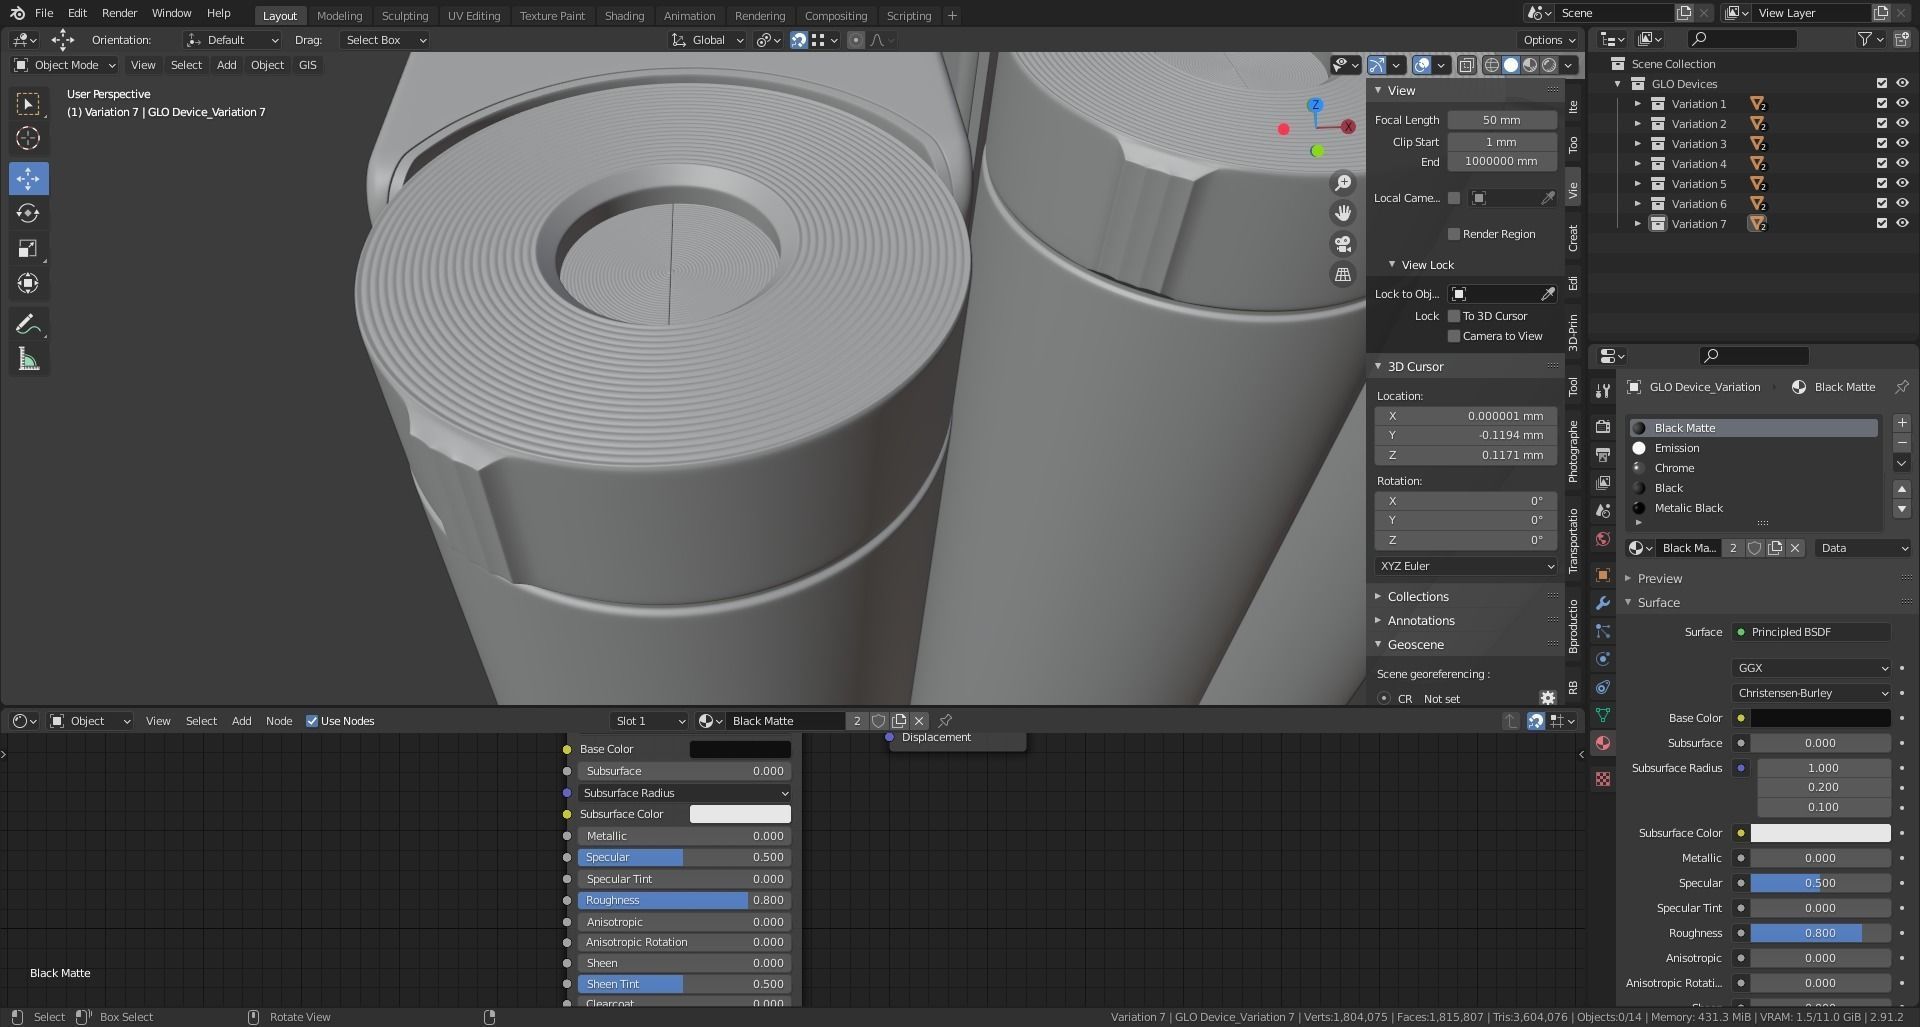Open the Render properties tab
This screenshot has height=1027, width=1920.
[x=1603, y=427]
